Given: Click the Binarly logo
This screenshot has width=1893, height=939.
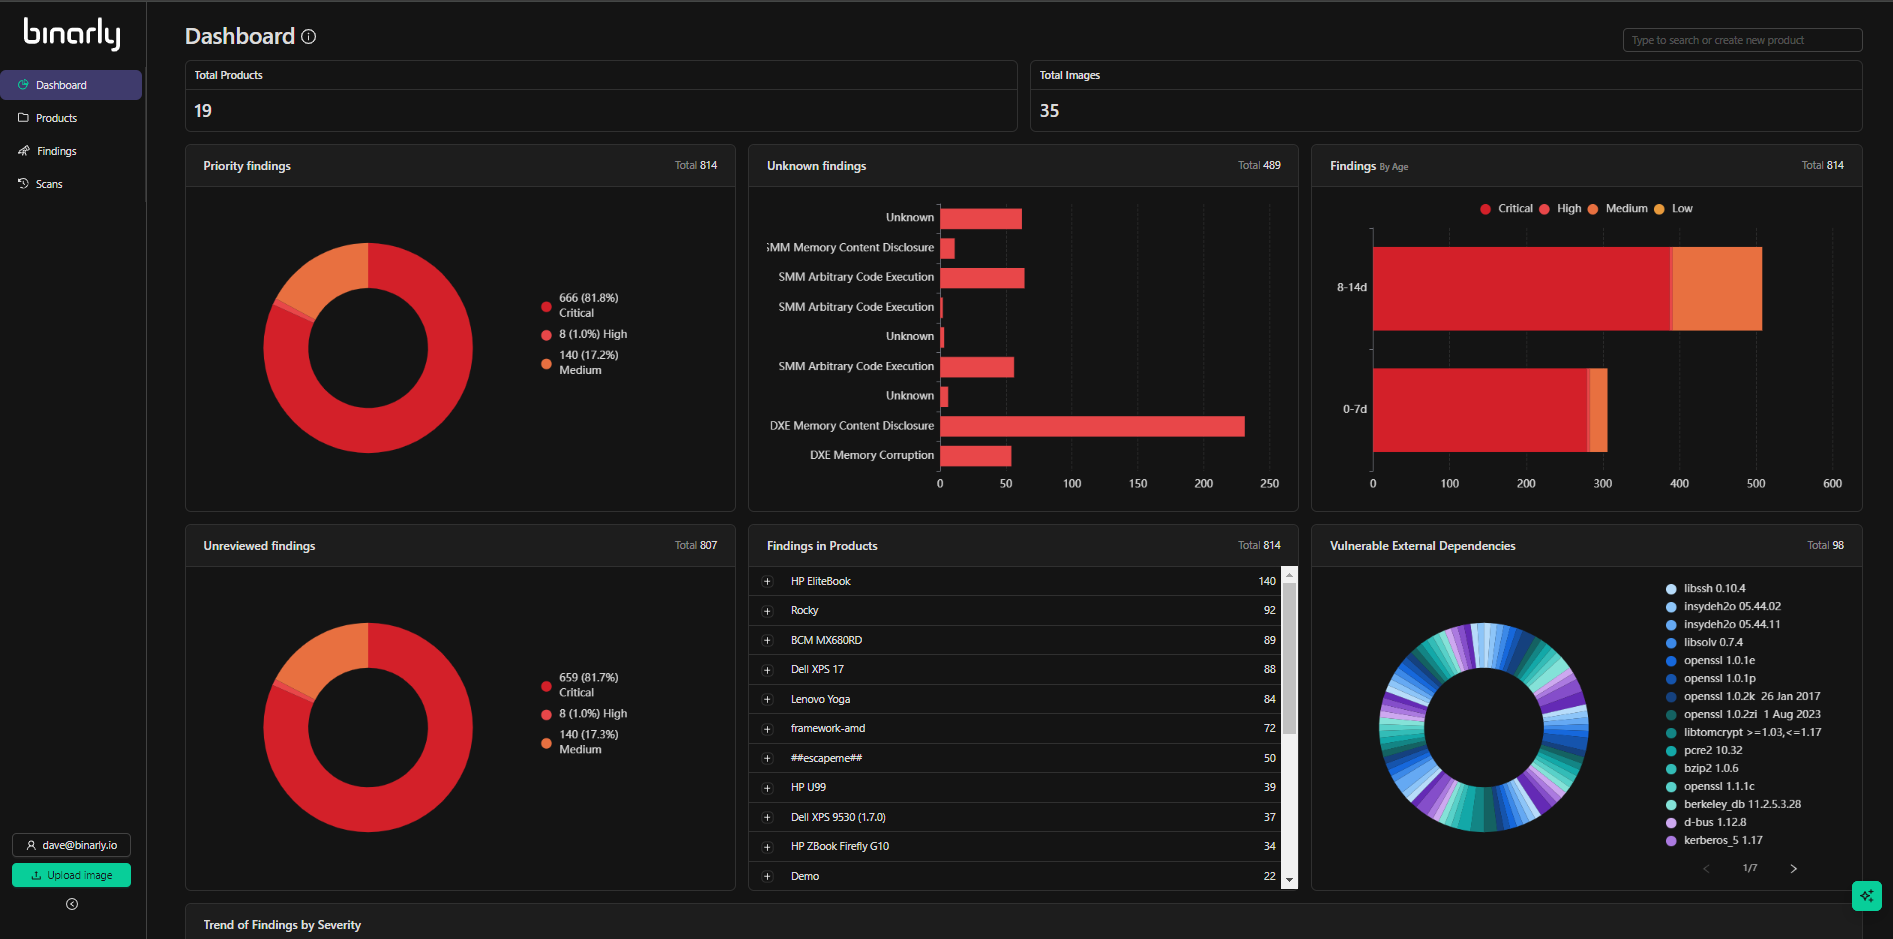Looking at the screenshot, I should (x=72, y=34).
